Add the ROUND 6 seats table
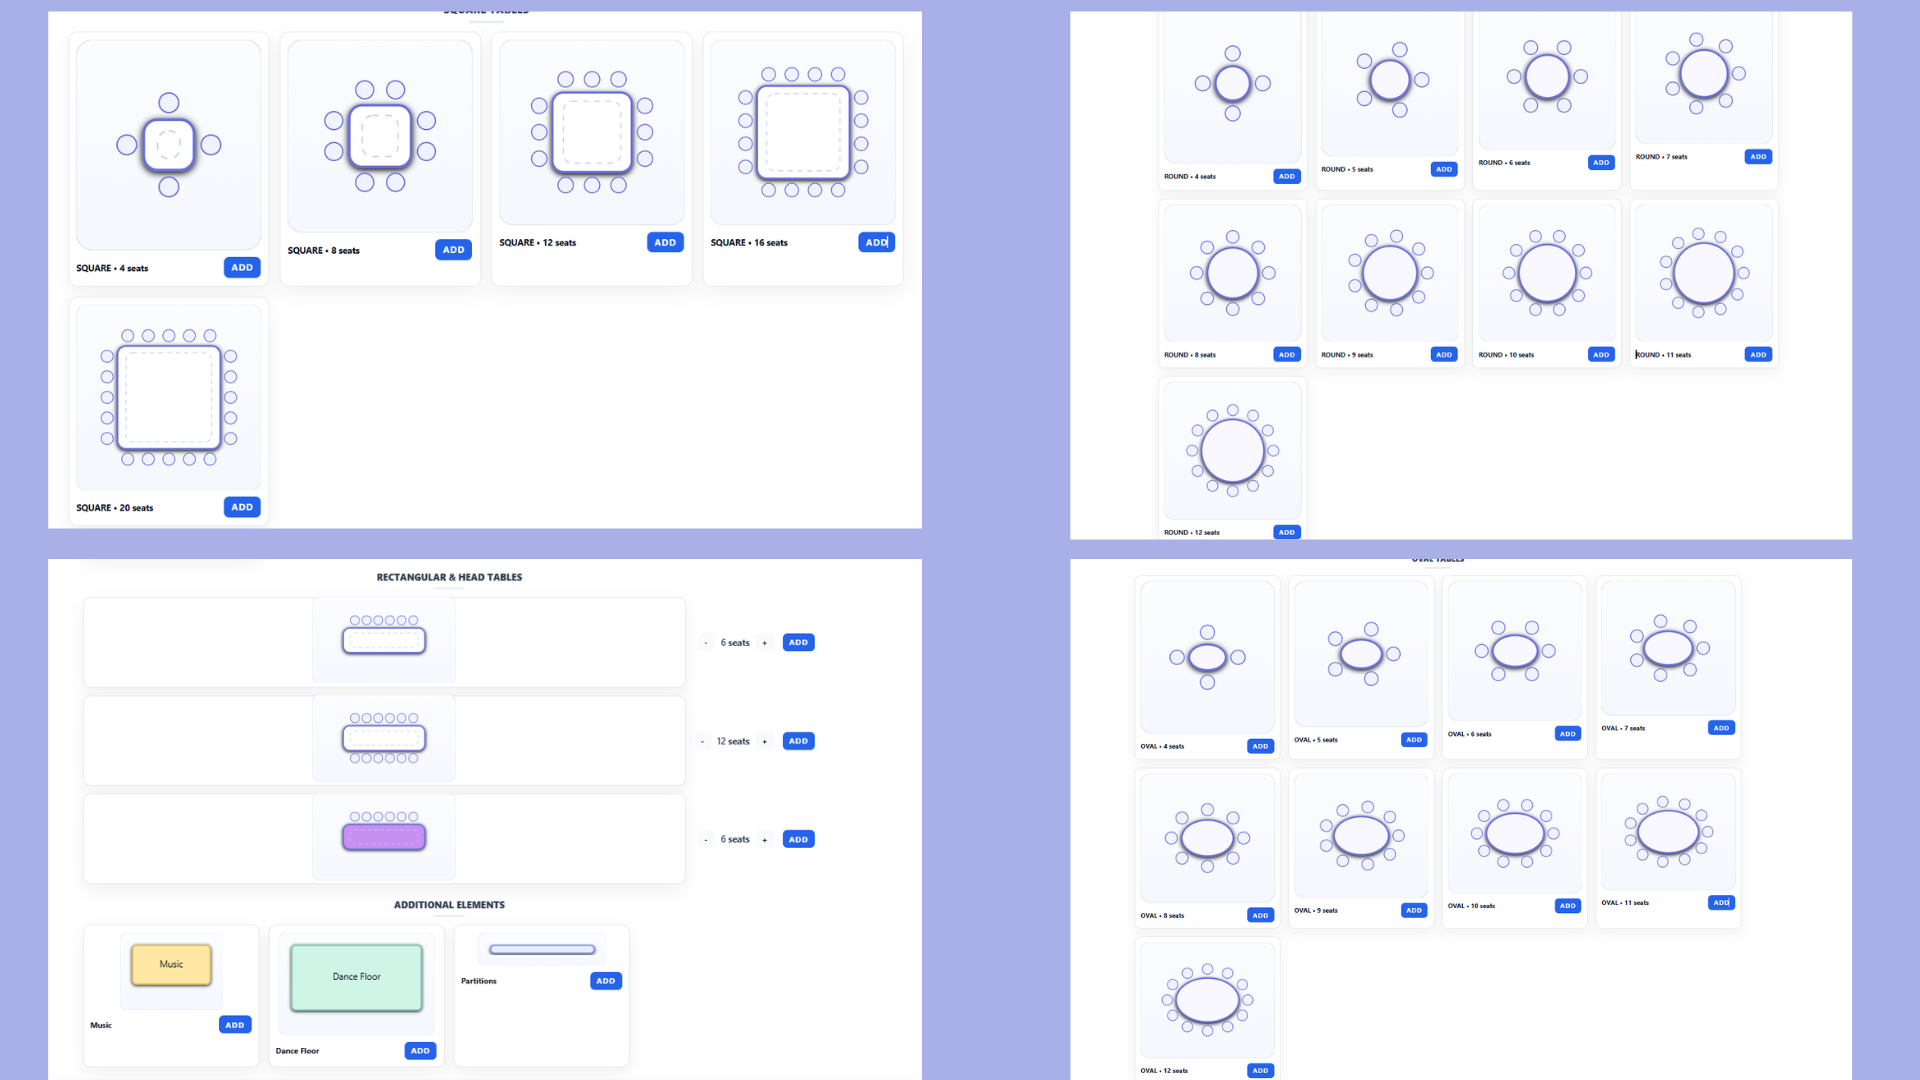This screenshot has width=1920, height=1080. 1601,162
